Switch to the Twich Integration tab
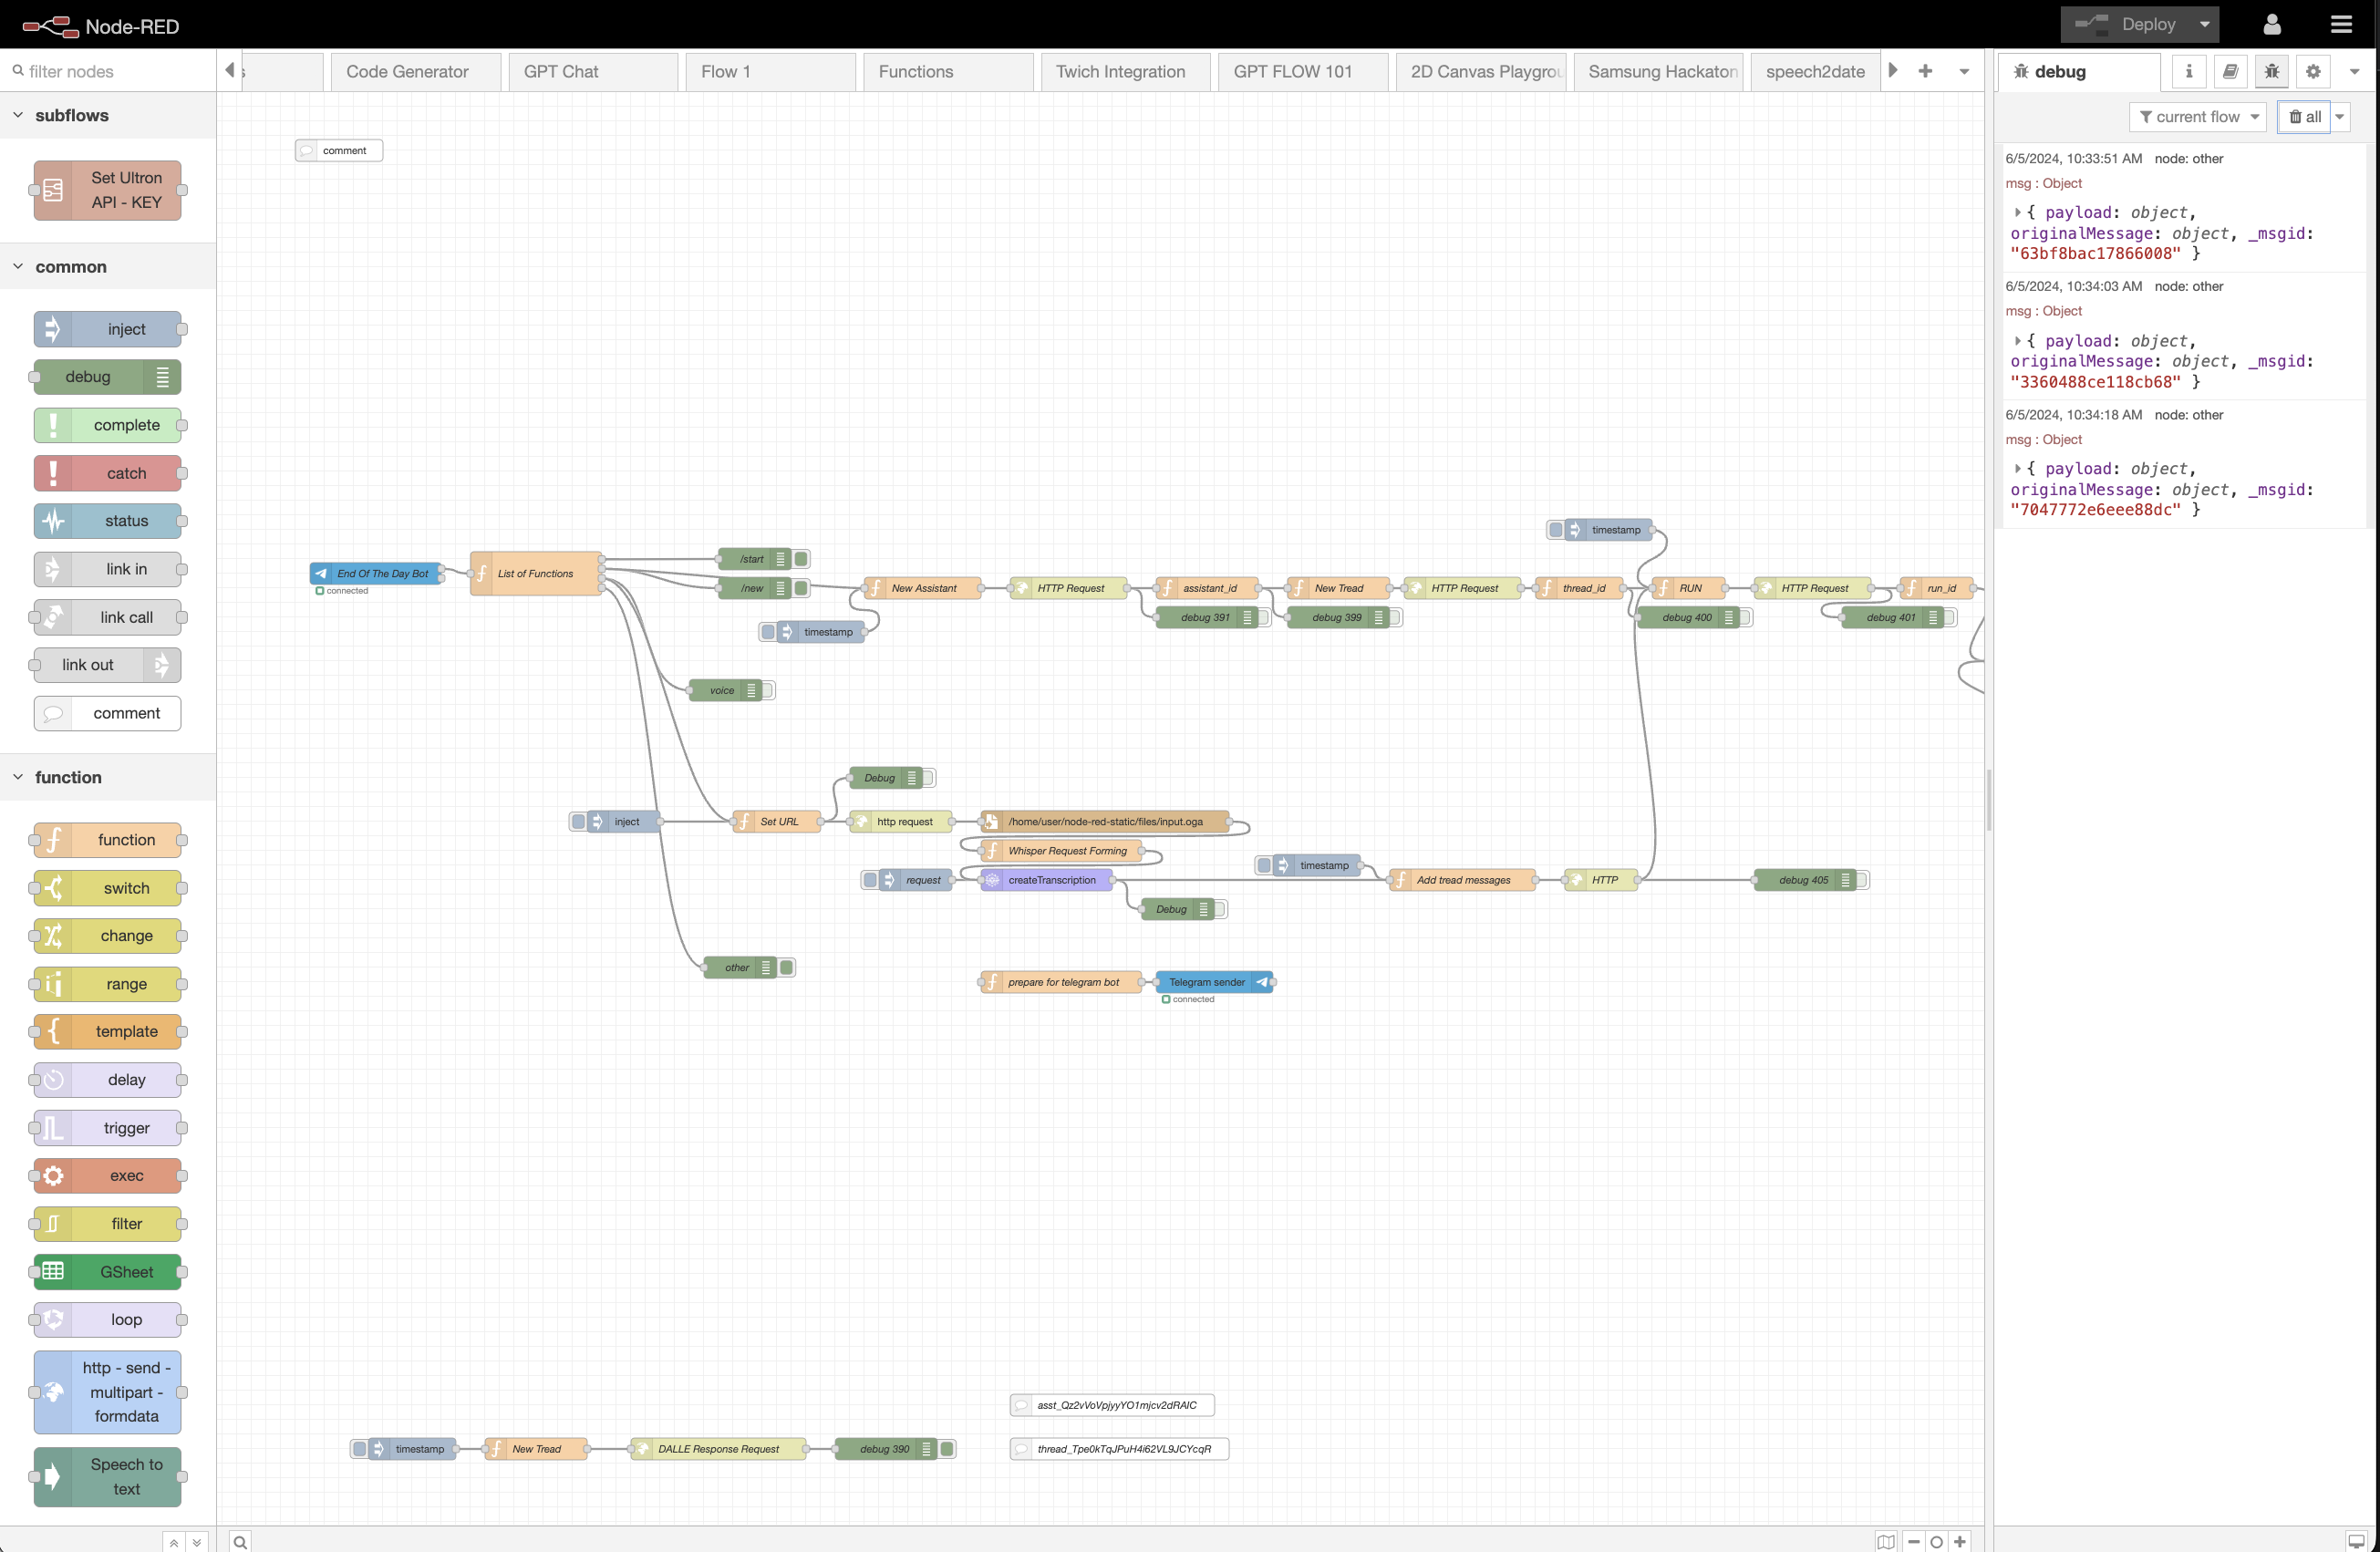Viewport: 2380px width, 1552px height. pos(1120,71)
